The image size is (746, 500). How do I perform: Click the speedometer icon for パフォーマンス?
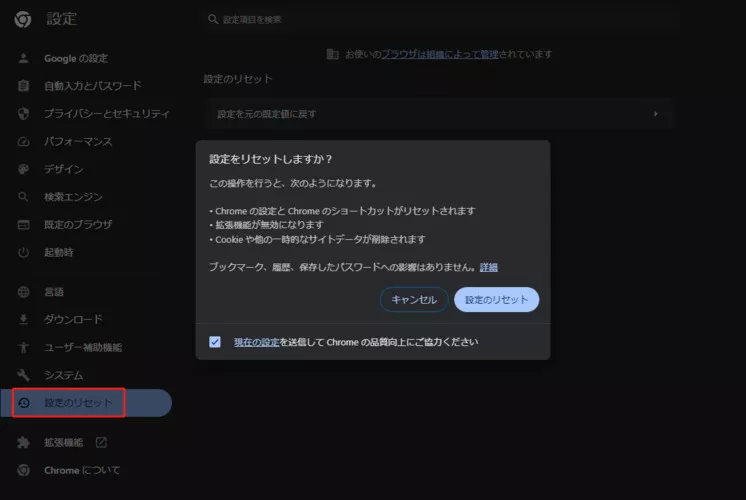tap(23, 142)
